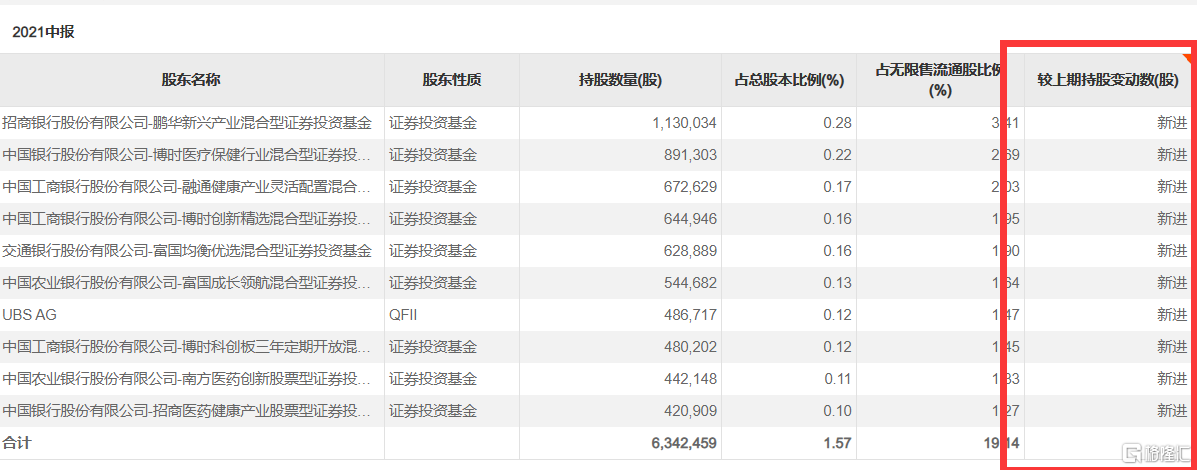The height and width of the screenshot is (470, 1197).
Task: Click 新进 in the UBS AG row
Action: (1172, 315)
